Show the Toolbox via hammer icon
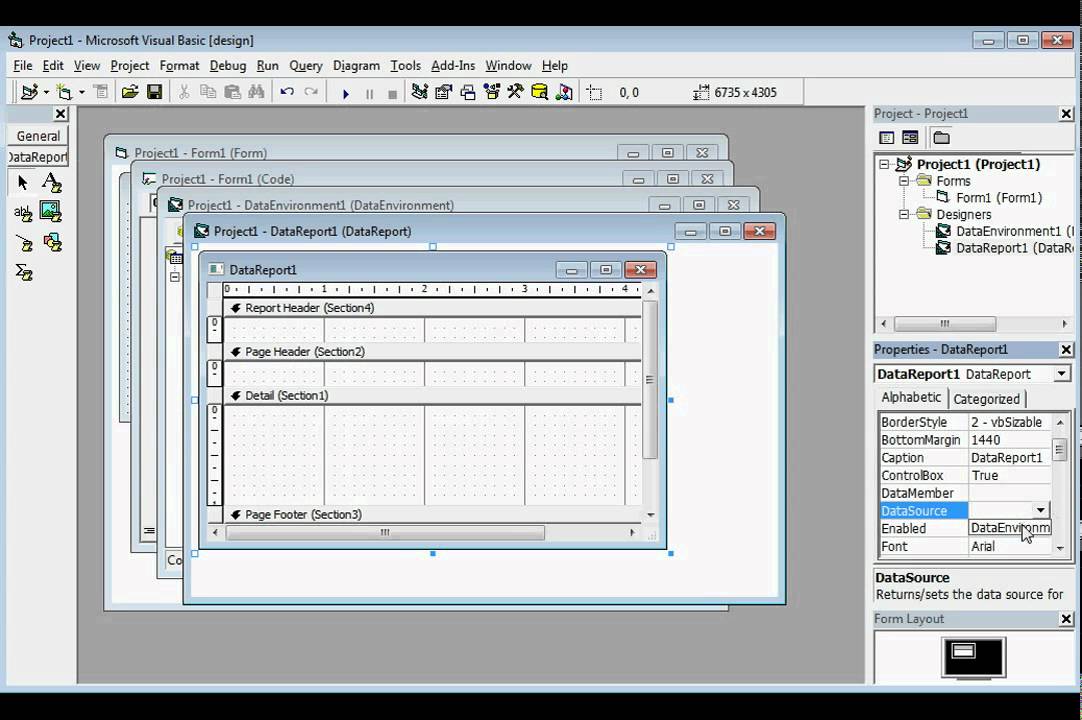Image resolution: width=1082 pixels, height=720 pixels. [515, 92]
